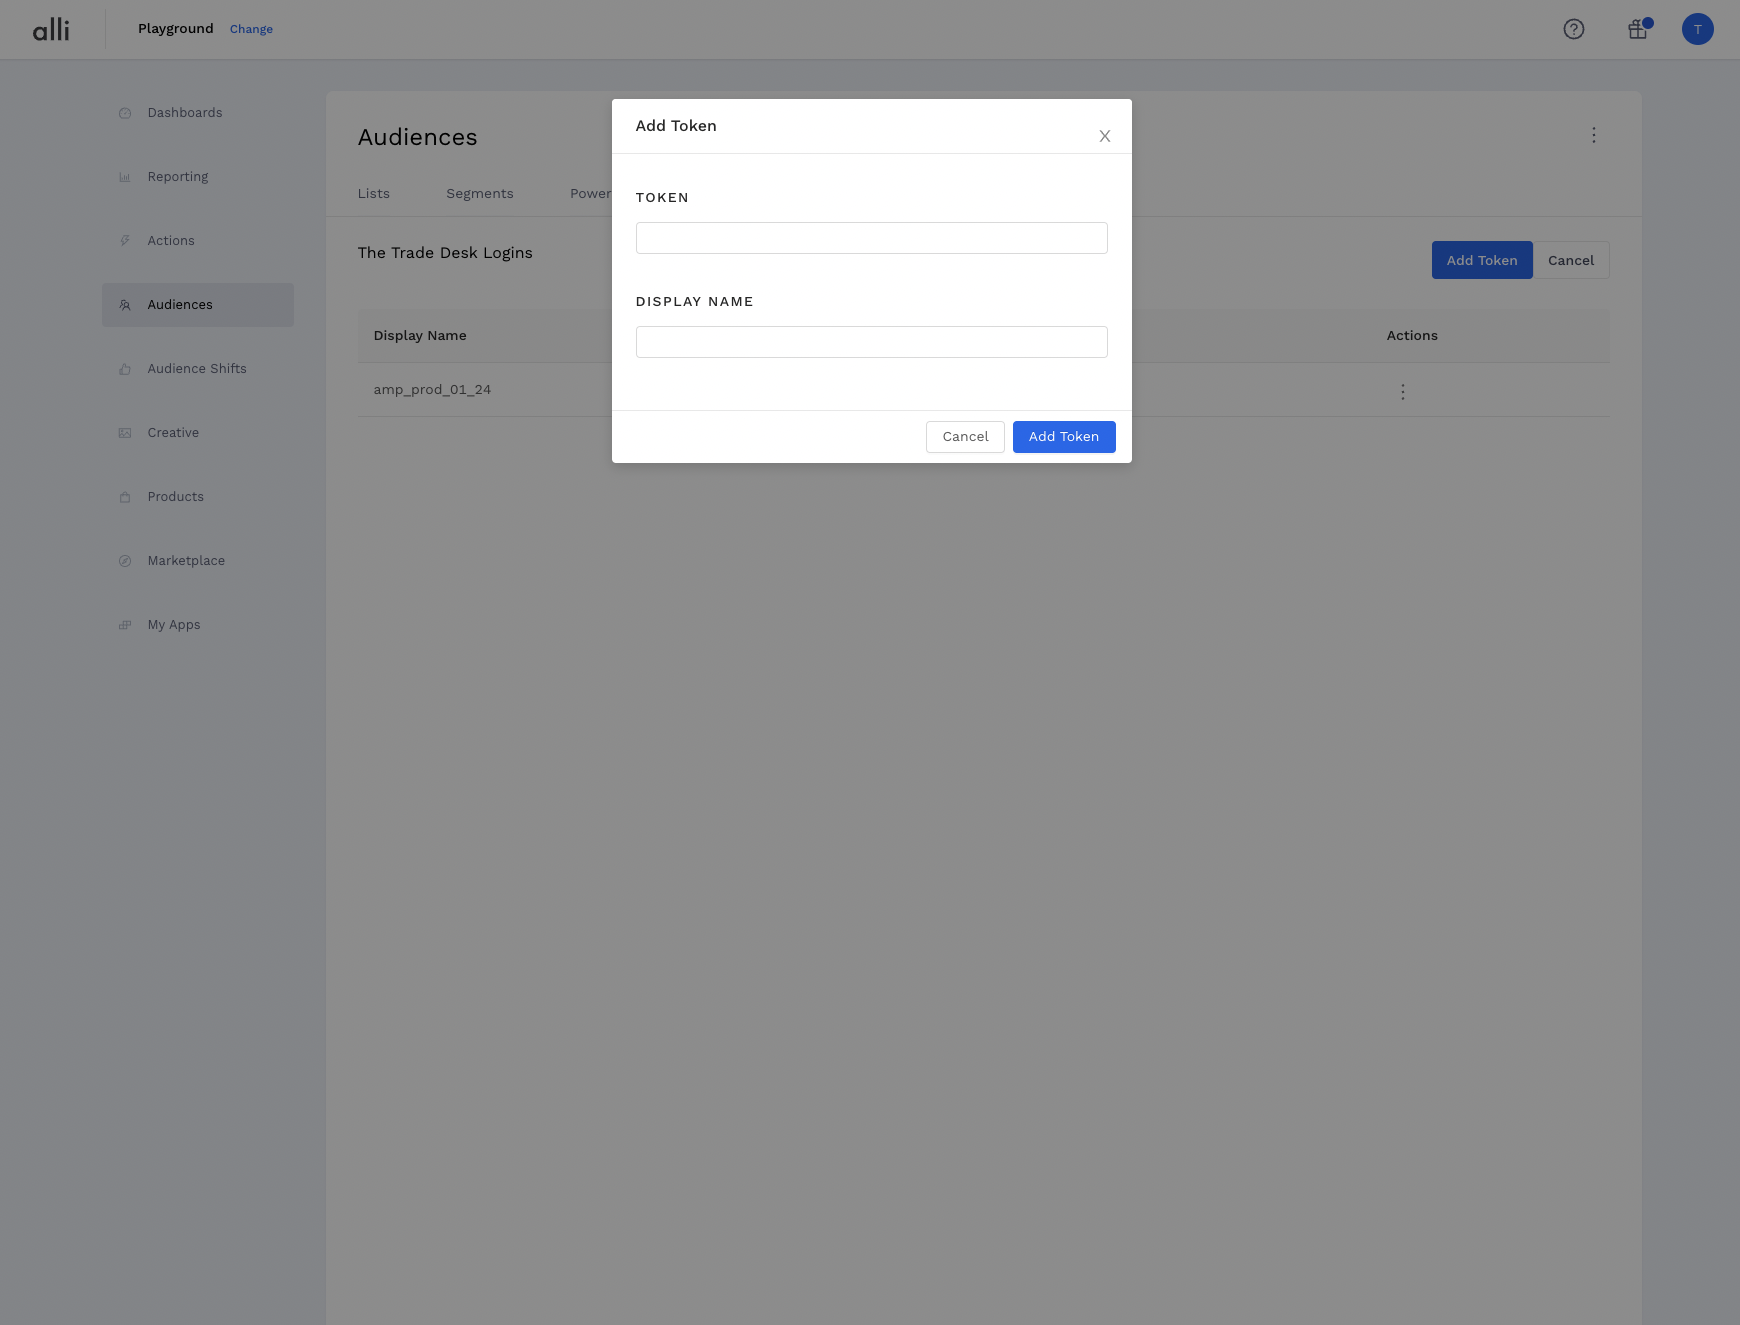Open Audience Shifts from sidebar

197,369
